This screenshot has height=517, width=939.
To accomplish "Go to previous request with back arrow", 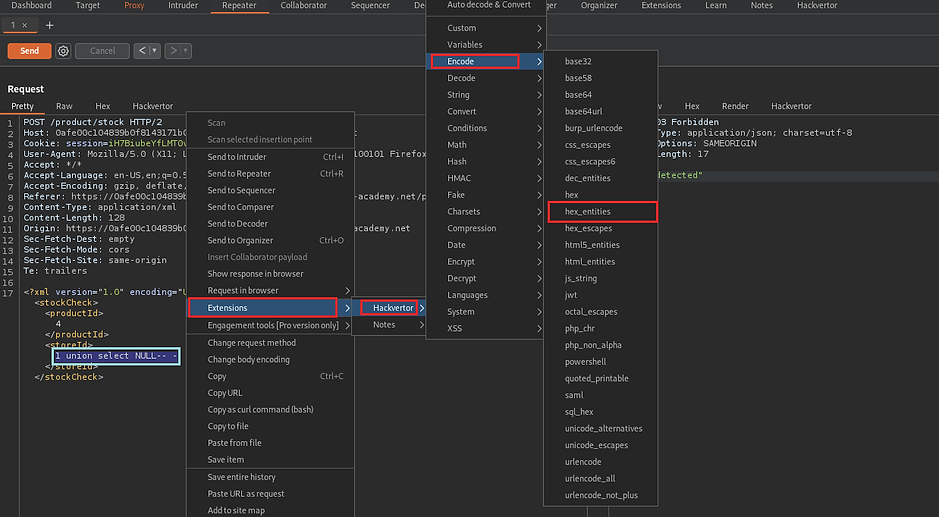I will [141, 51].
